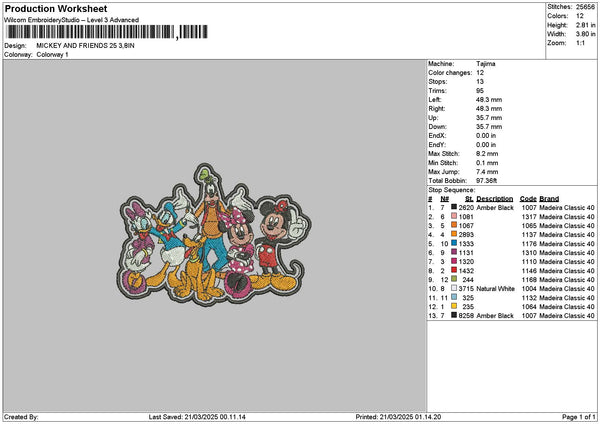The image size is (600, 424).
Task: Click the Stops value '13'
Action: click(480, 82)
